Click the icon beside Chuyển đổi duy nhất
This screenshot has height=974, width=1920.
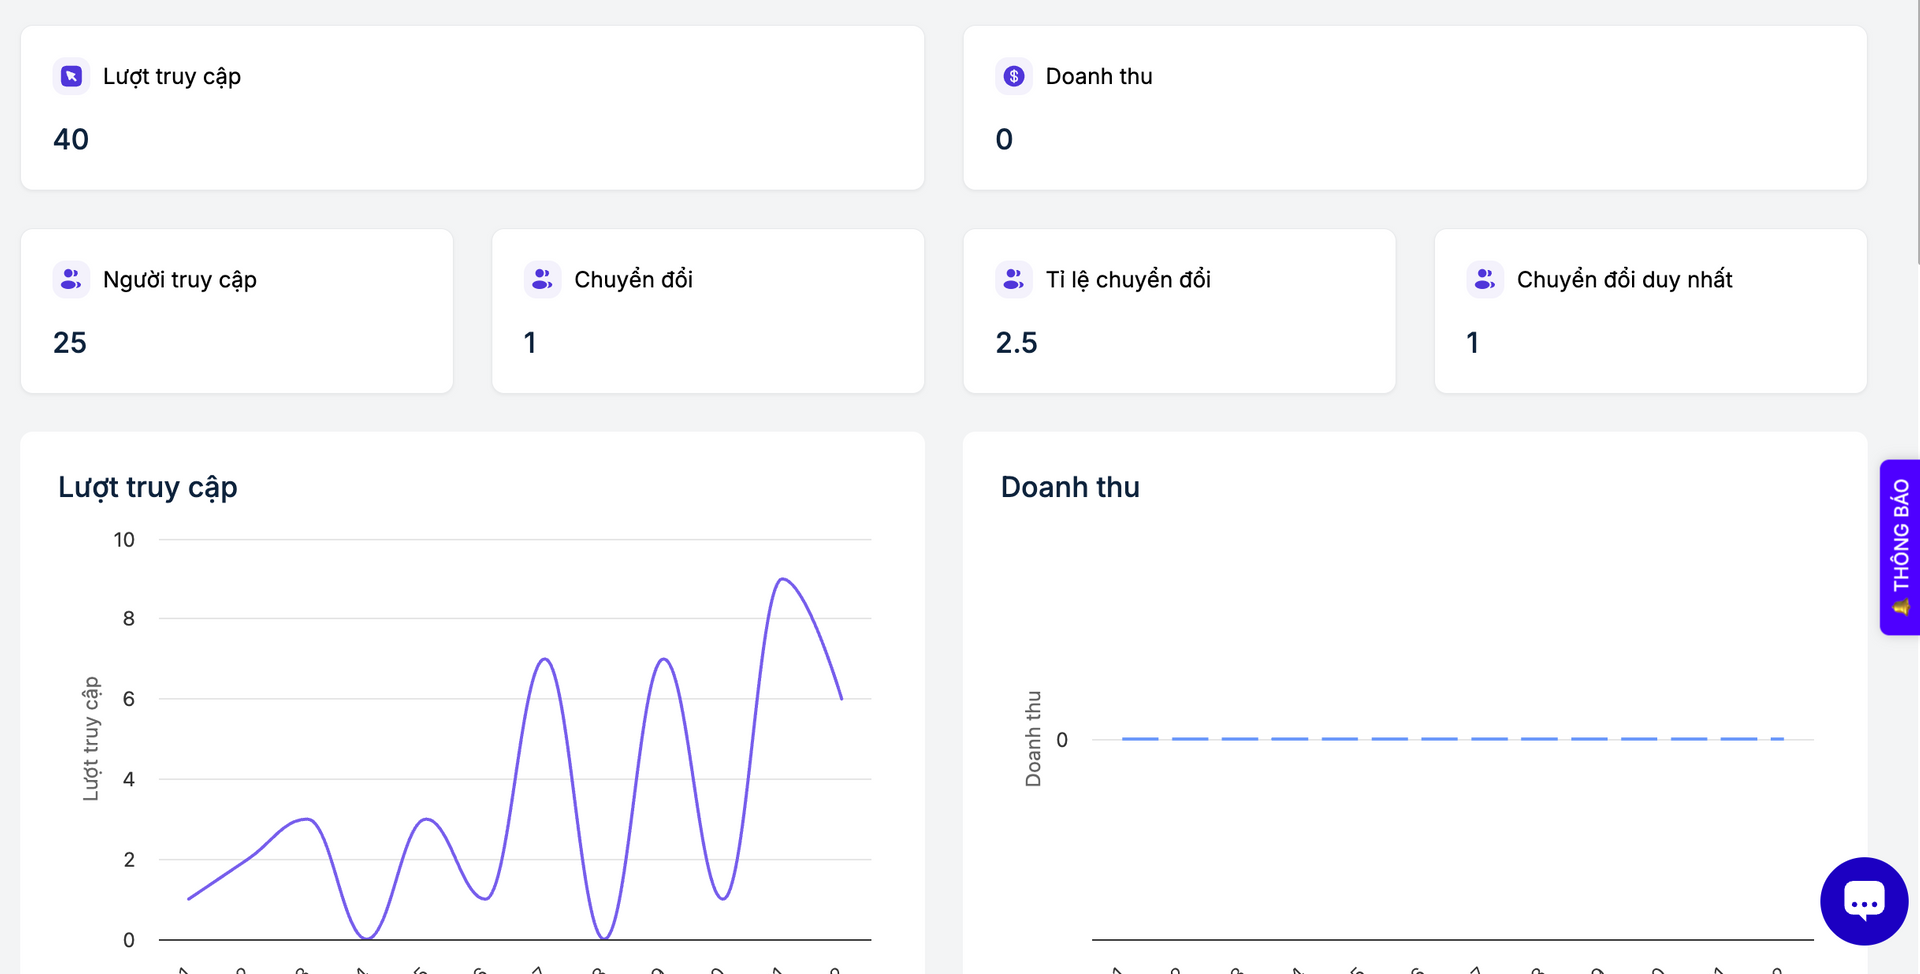[x=1485, y=279]
